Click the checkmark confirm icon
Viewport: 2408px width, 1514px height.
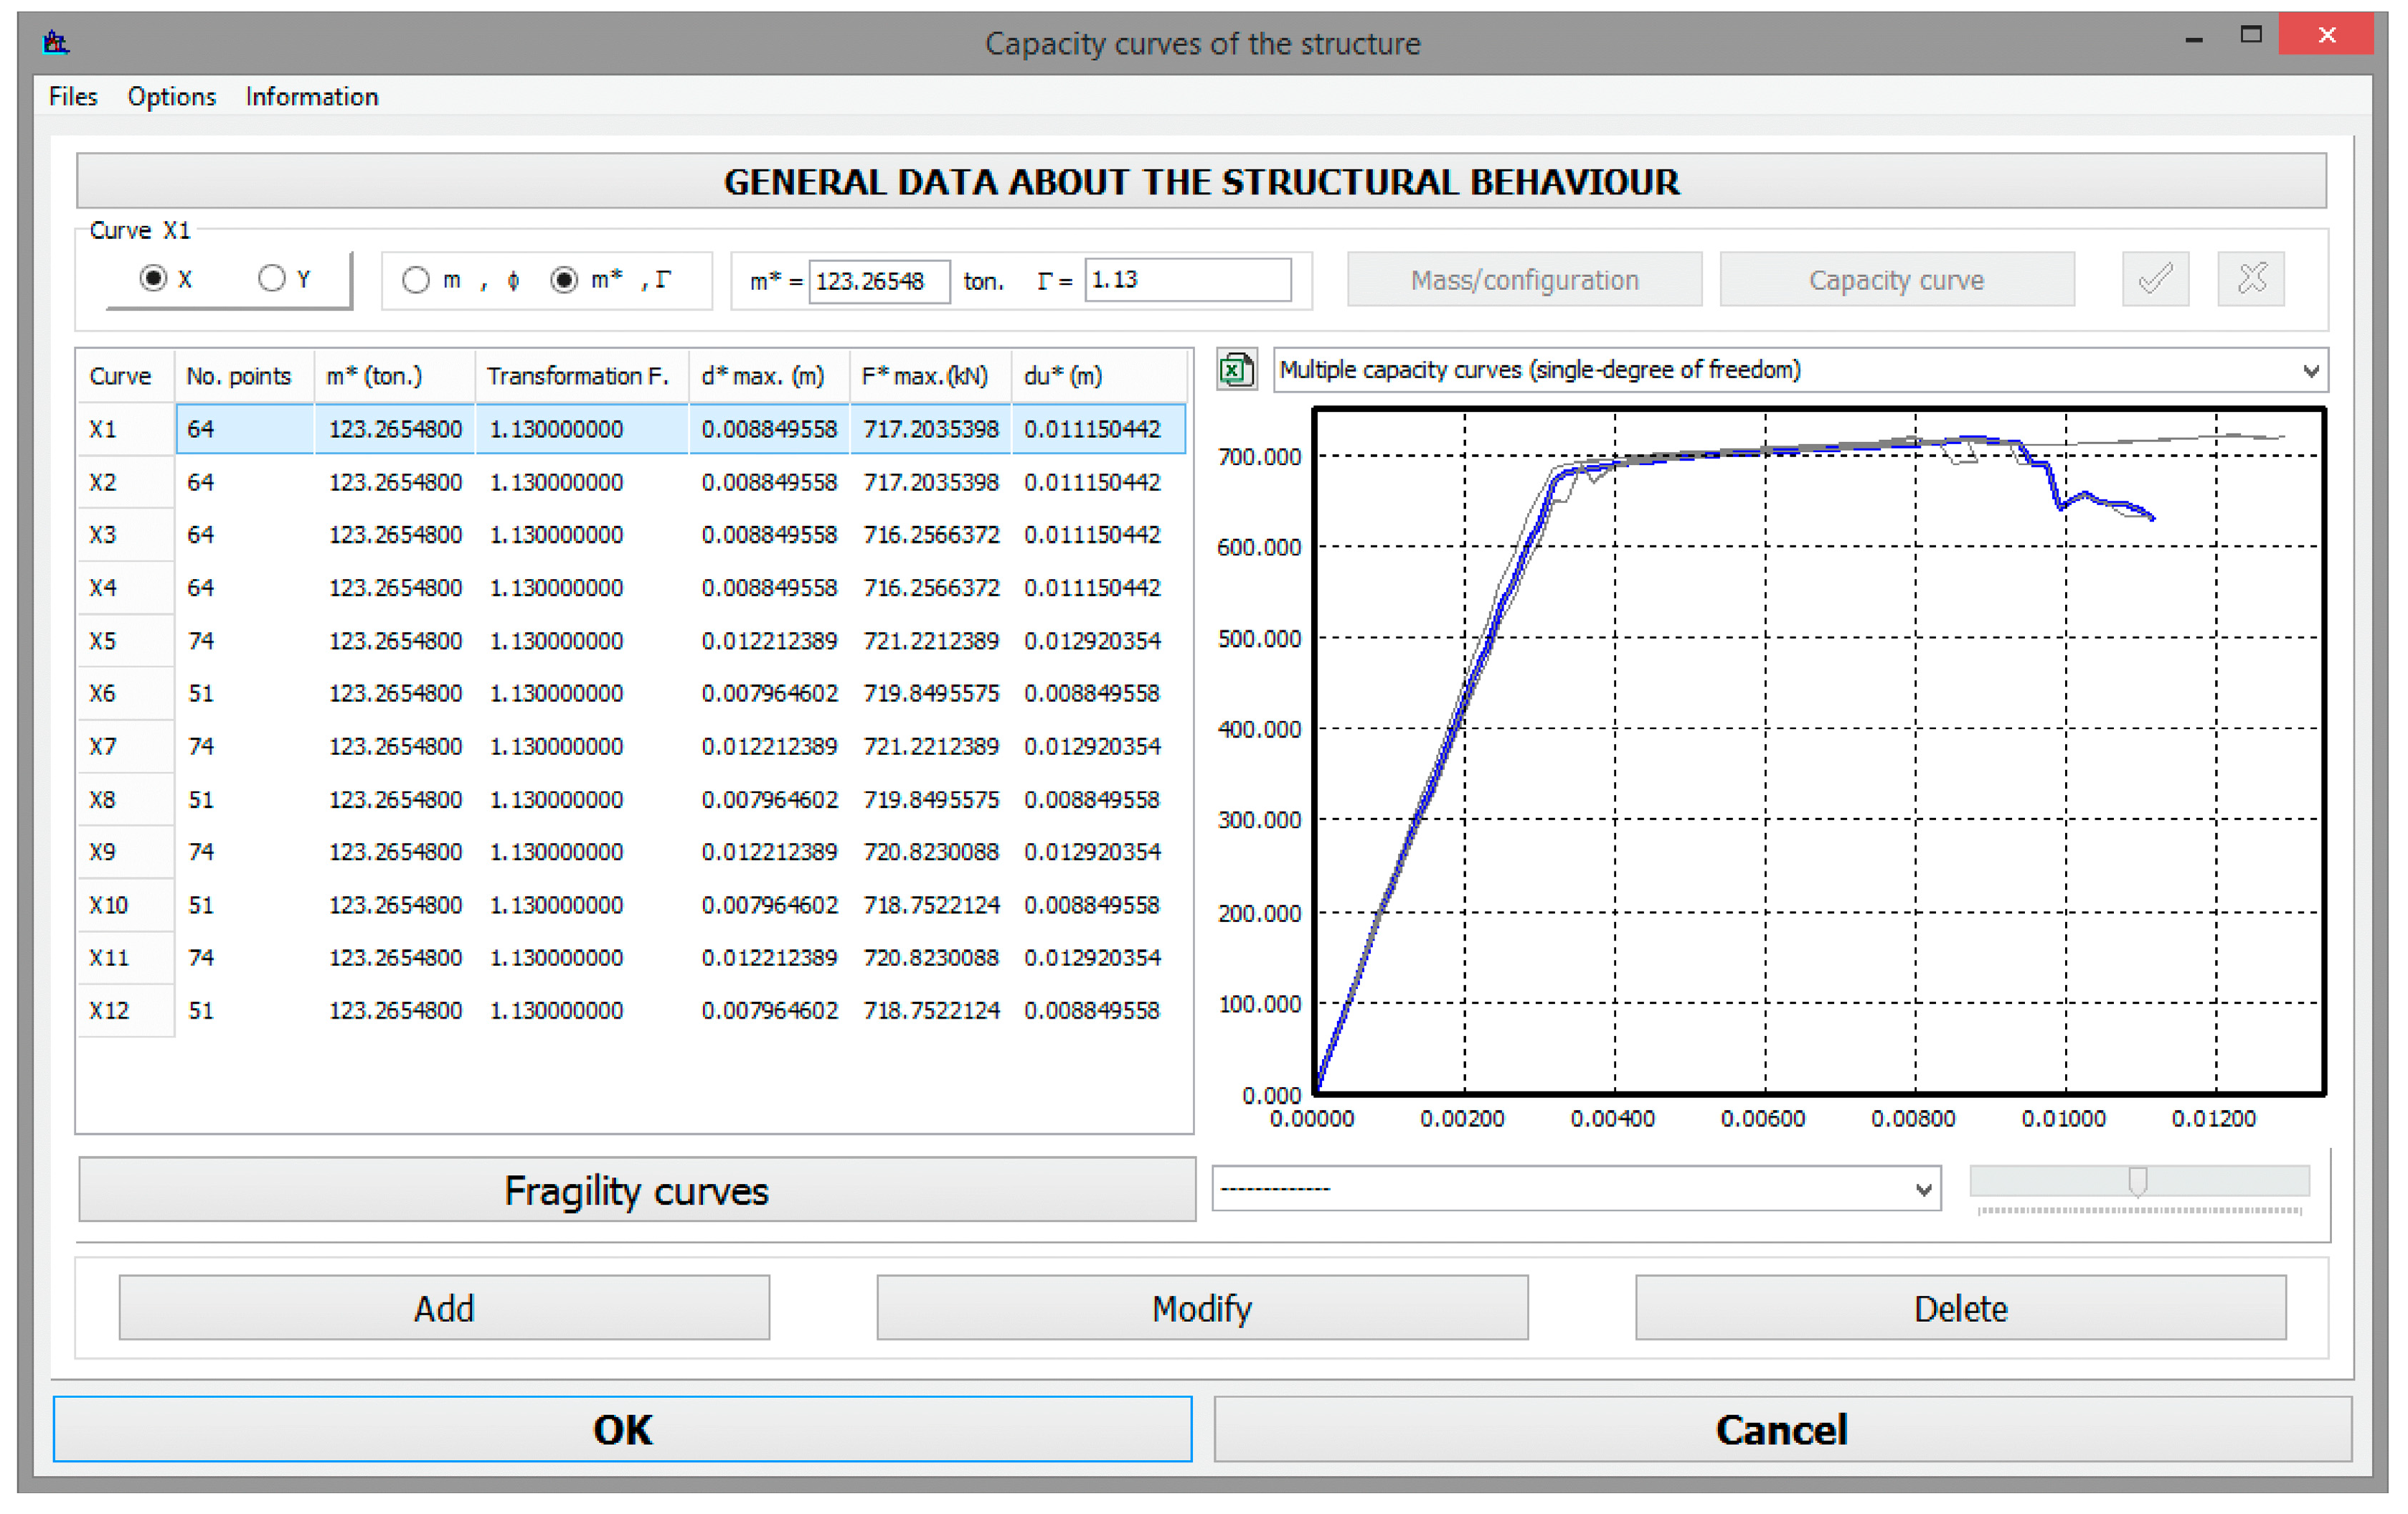point(2155,279)
